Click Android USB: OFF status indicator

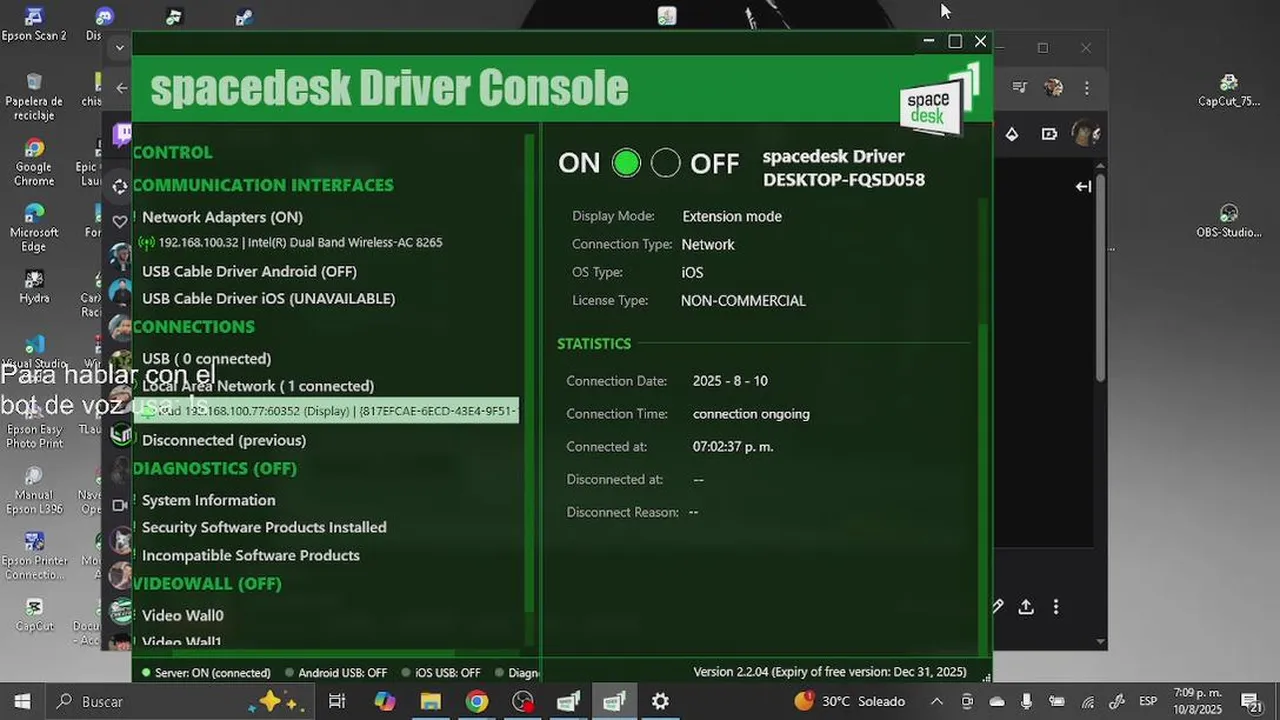click(x=336, y=673)
